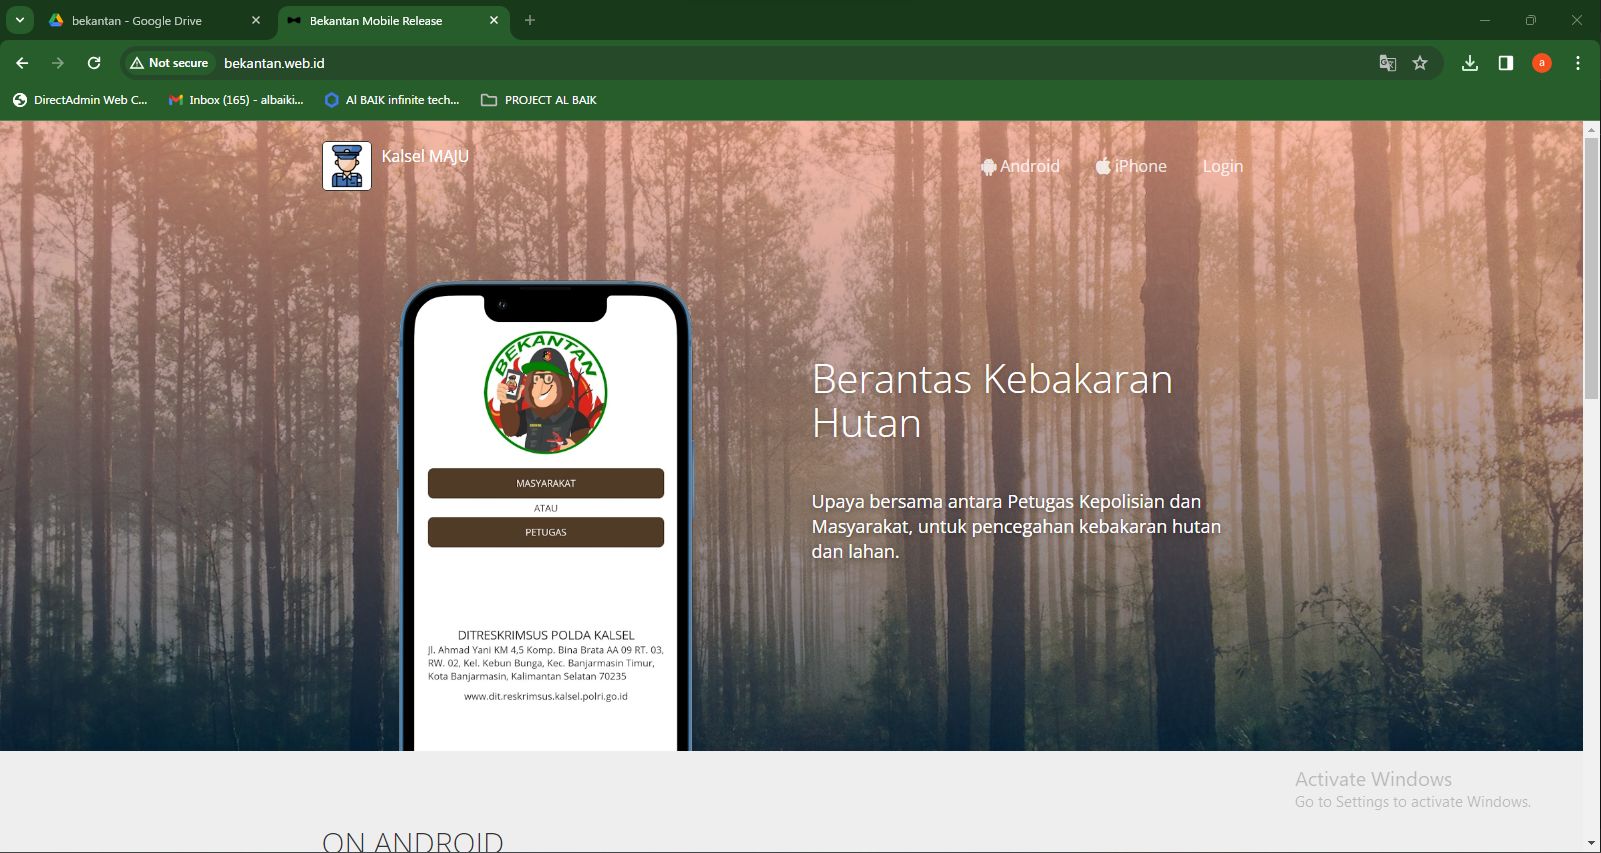Expand the tab search dropdown arrow

coord(20,20)
